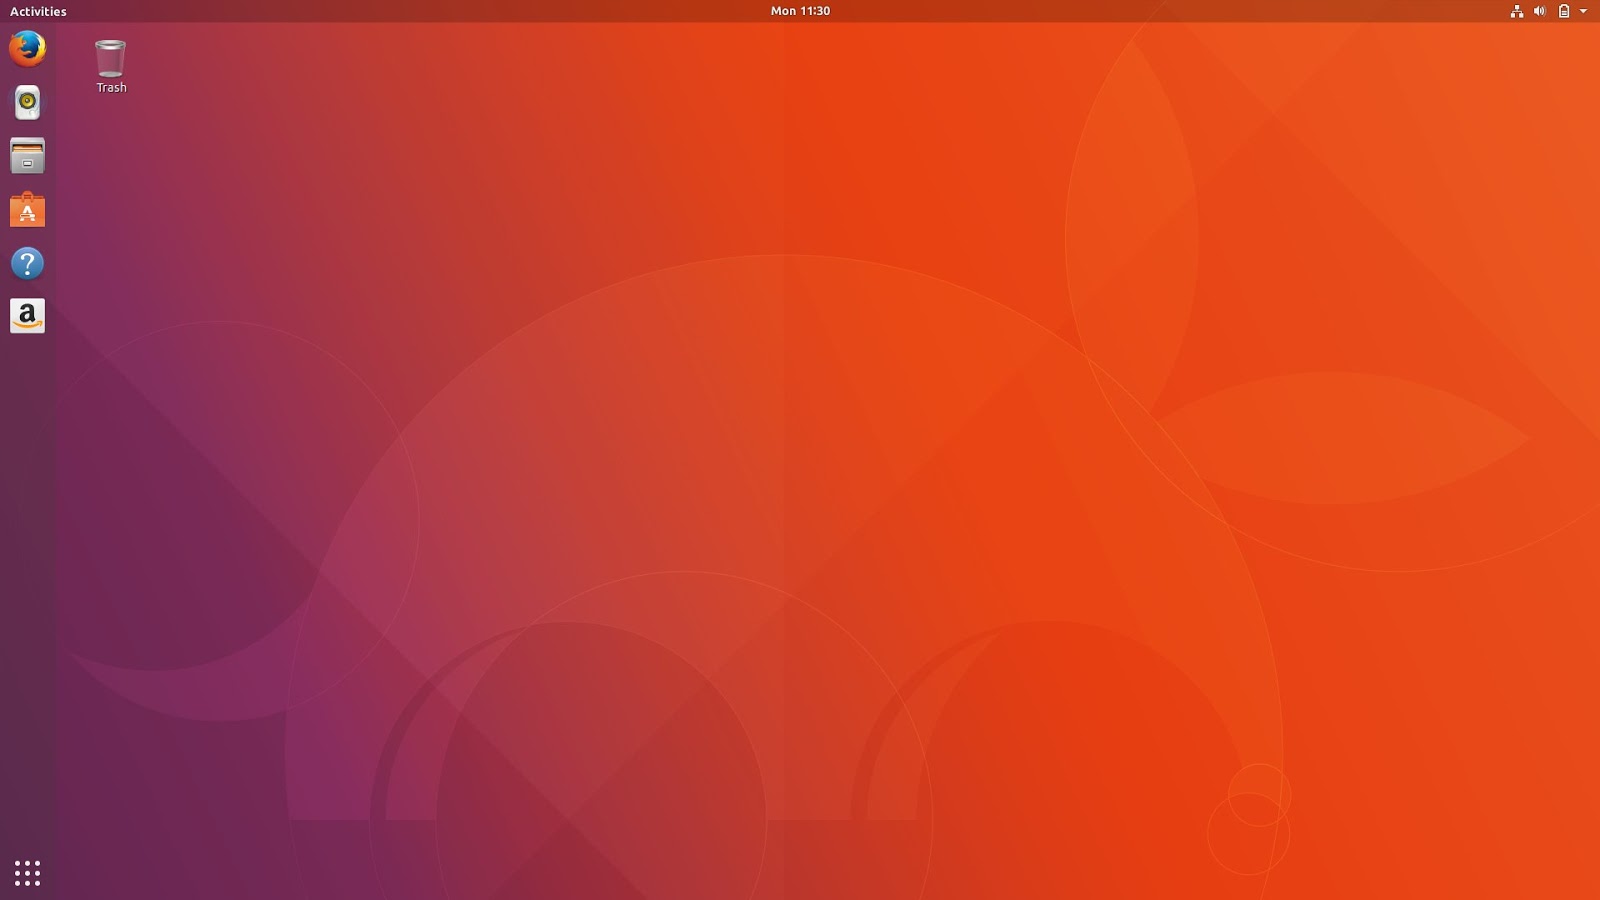
Task: Select the Firefox browser launcher
Action: 27,49
